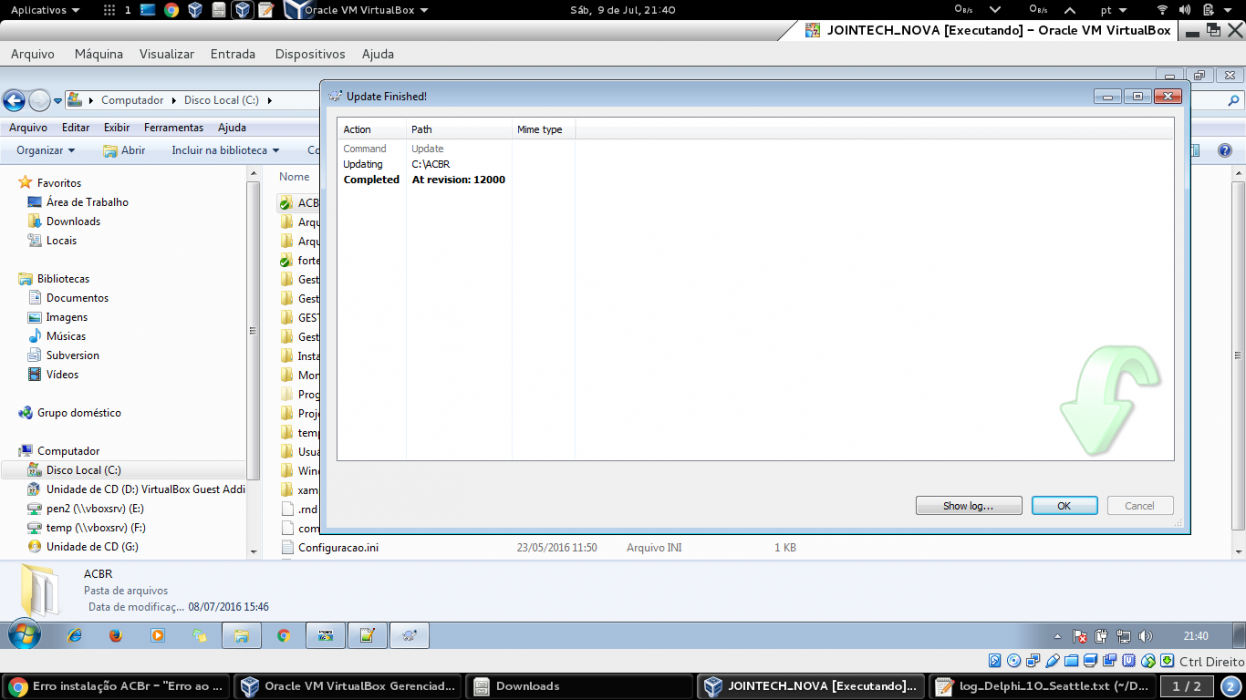Open Windows Explorer taskbar button
This screenshot has width=1246, height=700.
pyautogui.click(x=241, y=635)
